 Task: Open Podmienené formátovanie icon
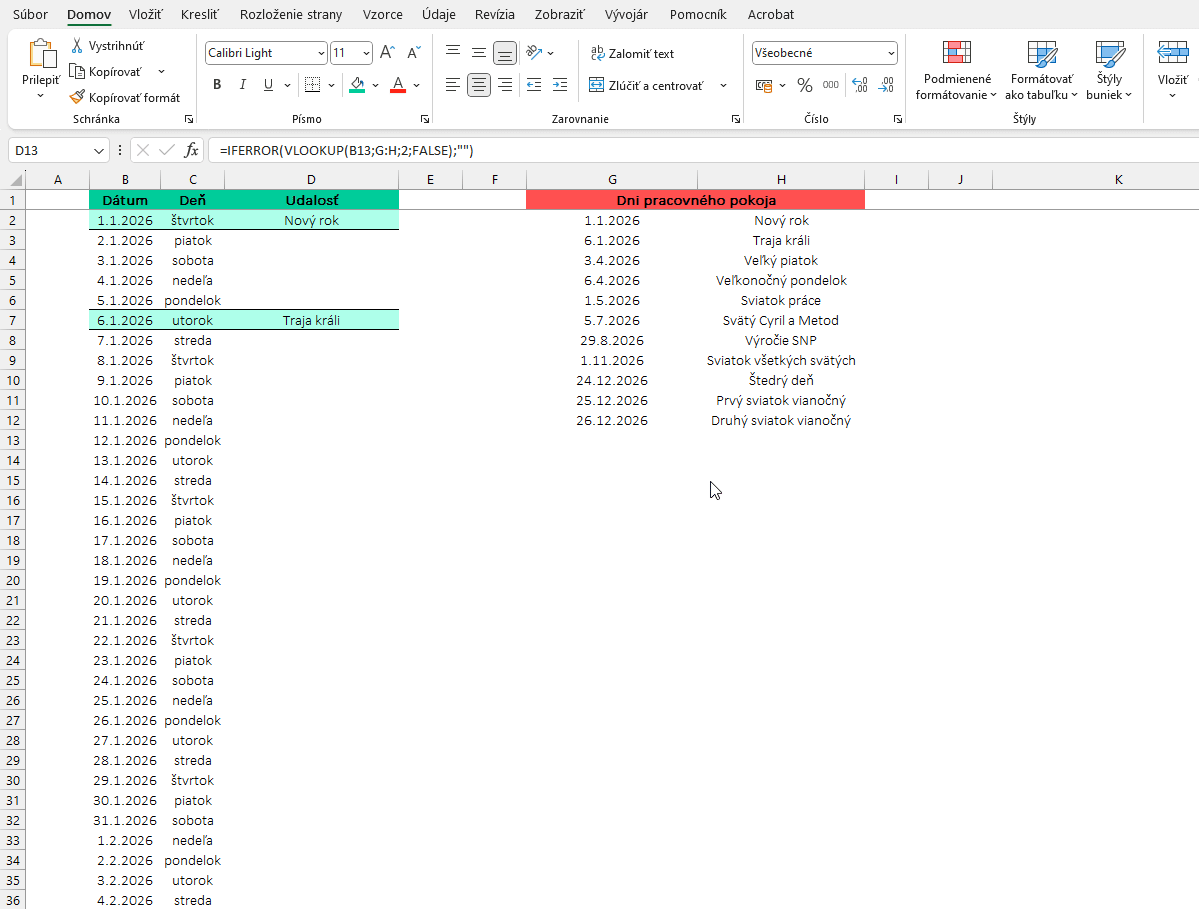click(956, 54)
